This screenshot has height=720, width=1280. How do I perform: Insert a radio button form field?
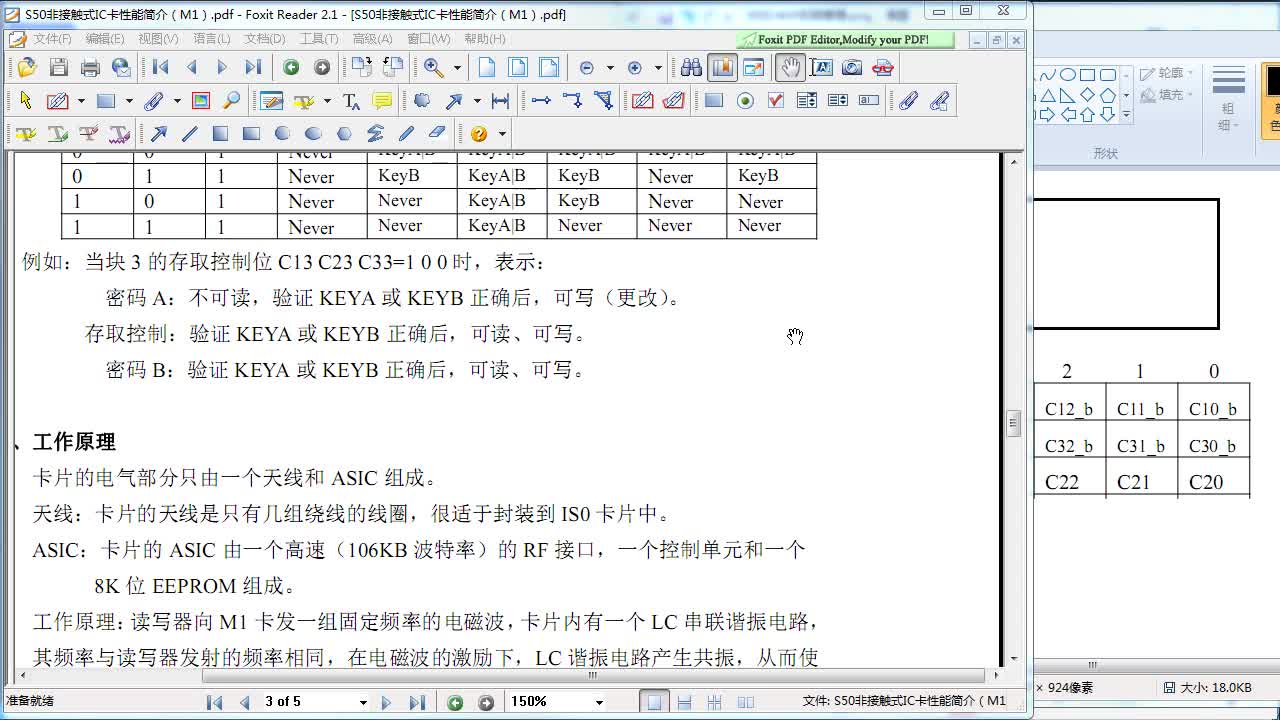745,101
